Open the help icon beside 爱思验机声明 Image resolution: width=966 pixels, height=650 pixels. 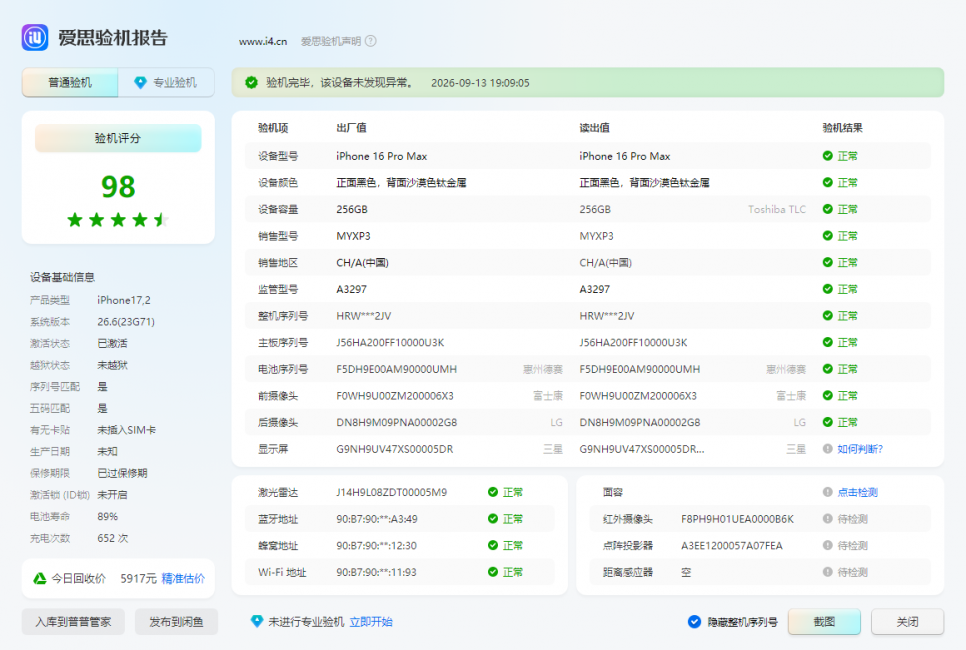click(x=371, y=41)
